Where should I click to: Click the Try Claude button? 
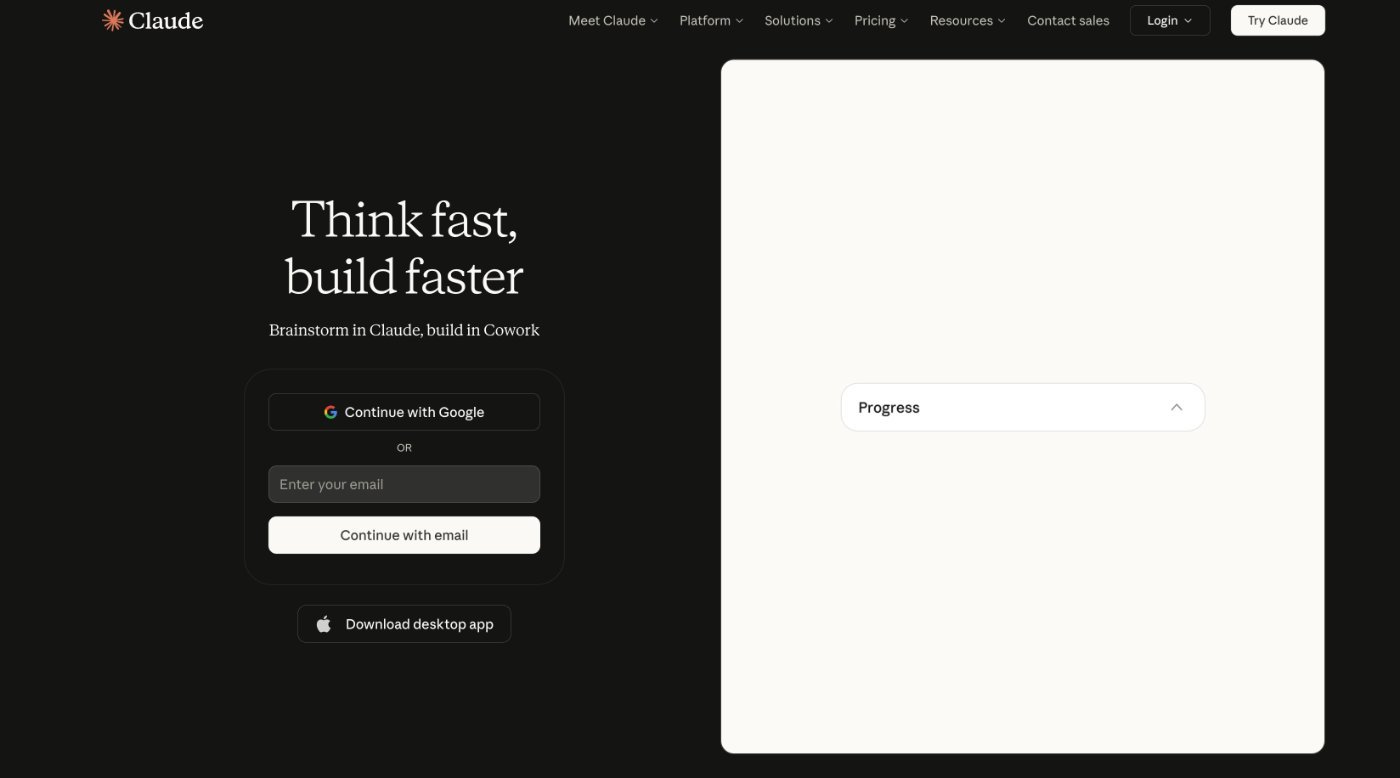(x=1277, y=20)
